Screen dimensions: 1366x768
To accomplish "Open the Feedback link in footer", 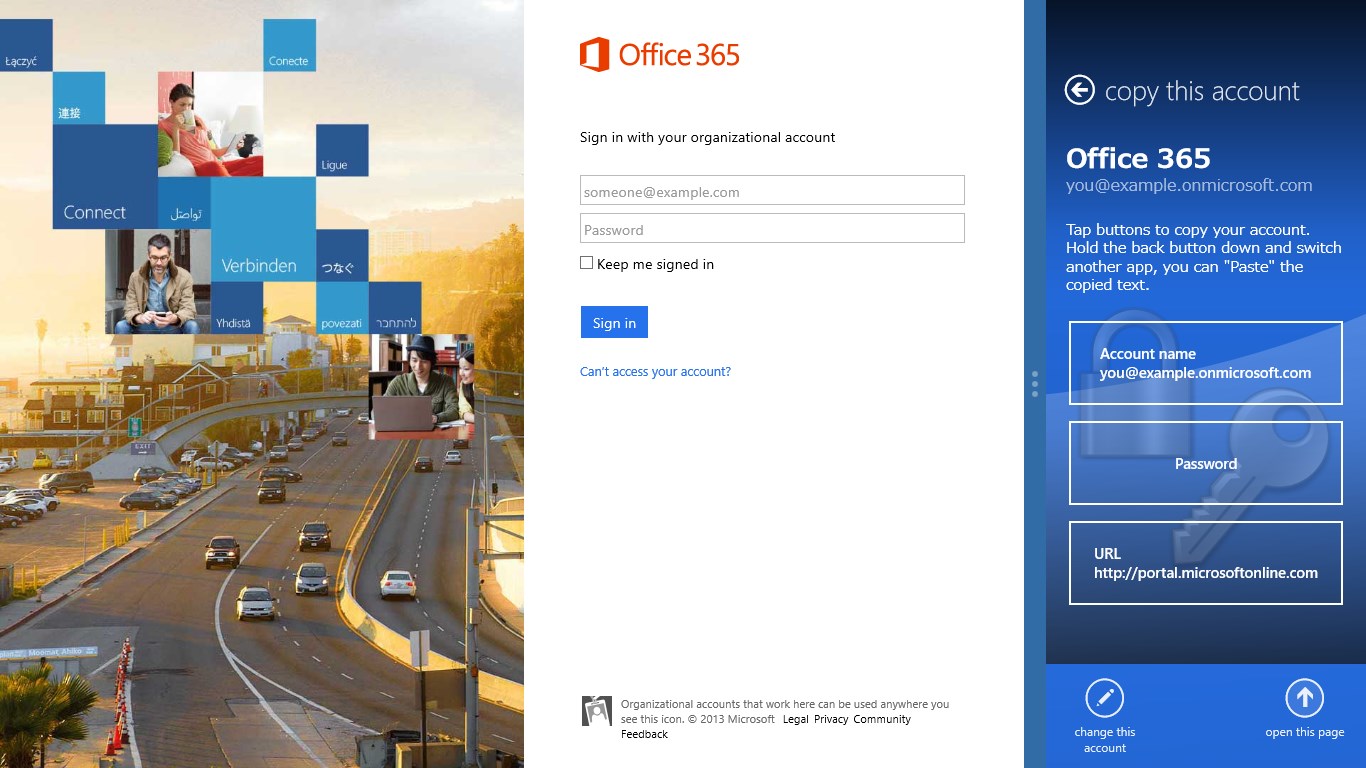I will [644, 734].
